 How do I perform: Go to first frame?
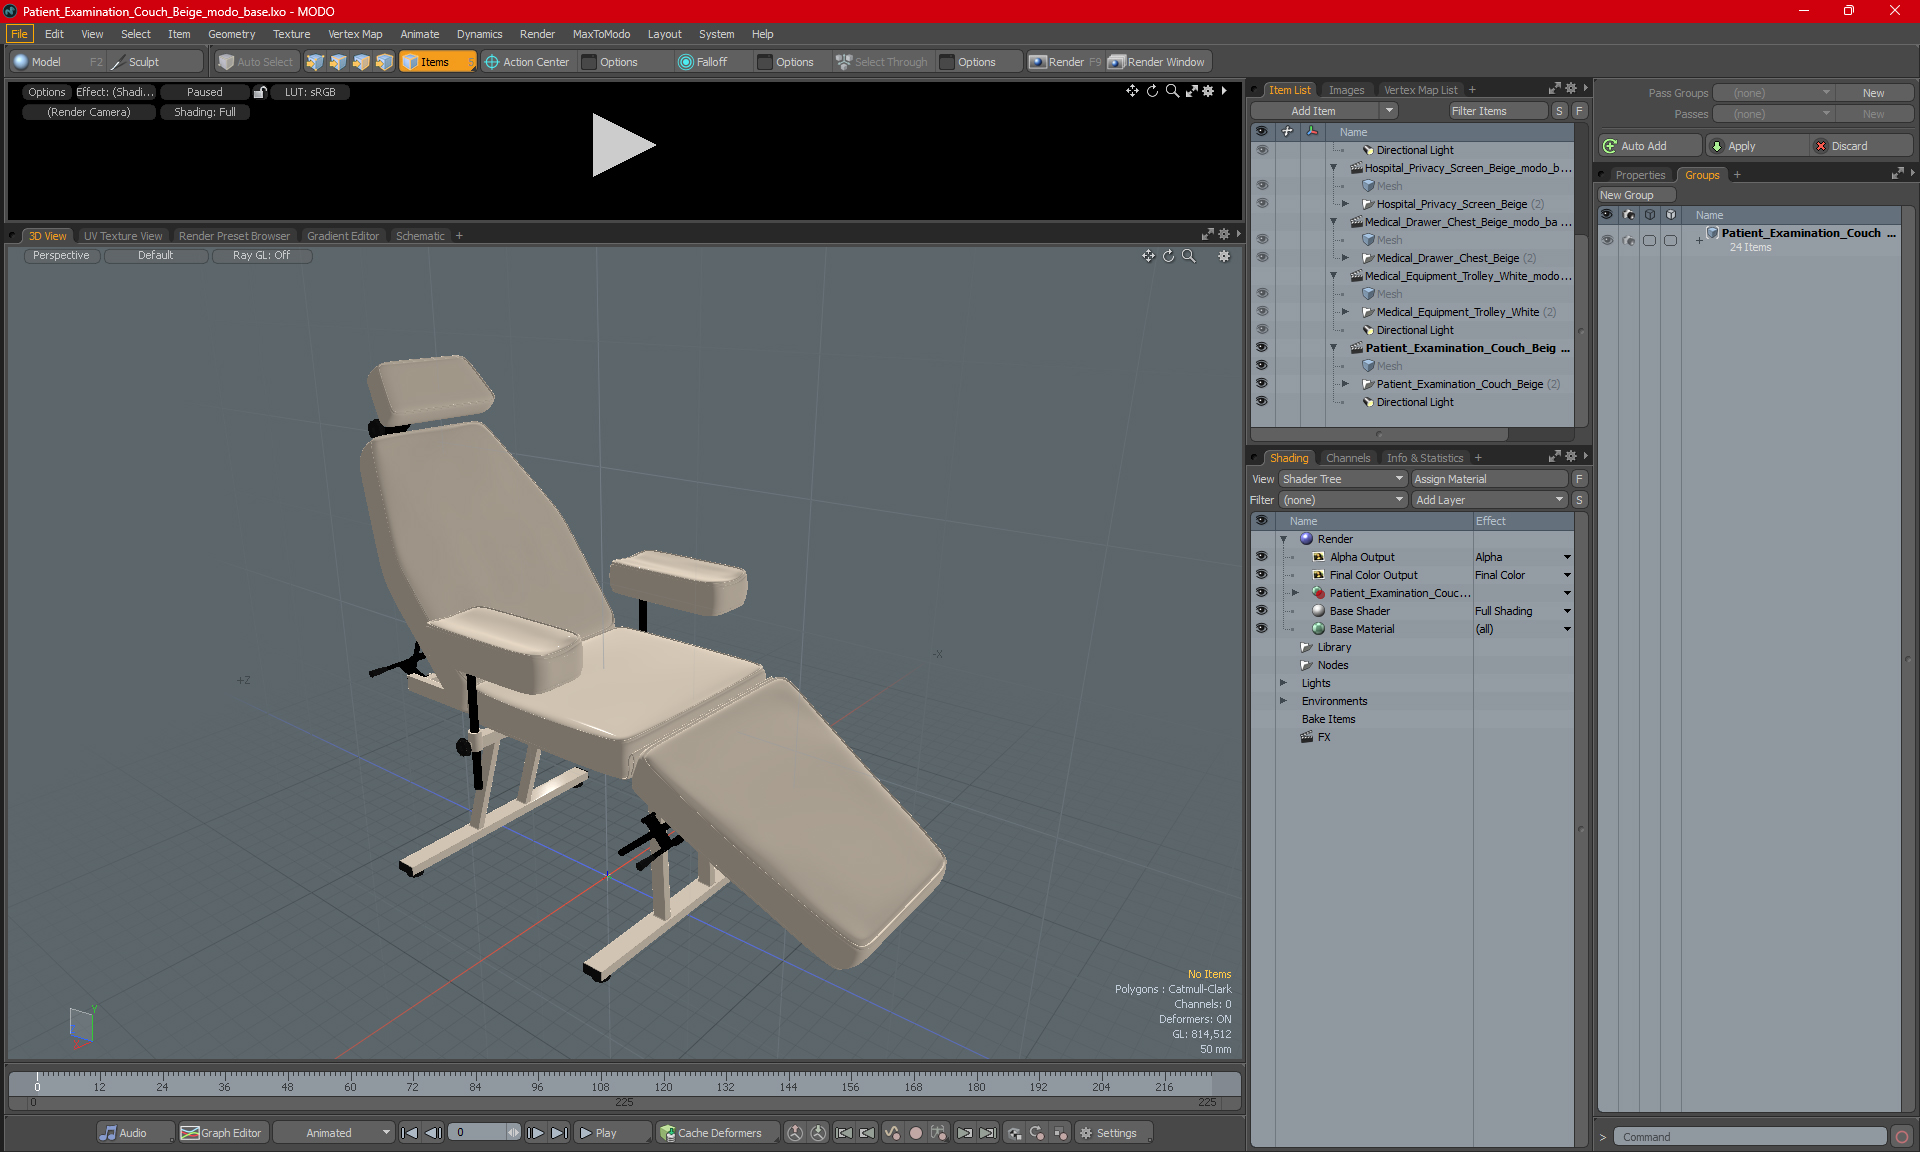[x=409, y=1133]
